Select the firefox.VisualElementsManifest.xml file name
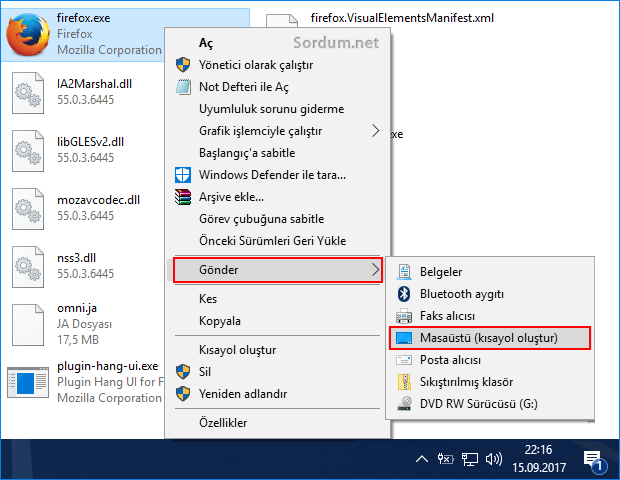Image resolution: width=620 pixels, height=480 pixels. click(x=402, y=18)
